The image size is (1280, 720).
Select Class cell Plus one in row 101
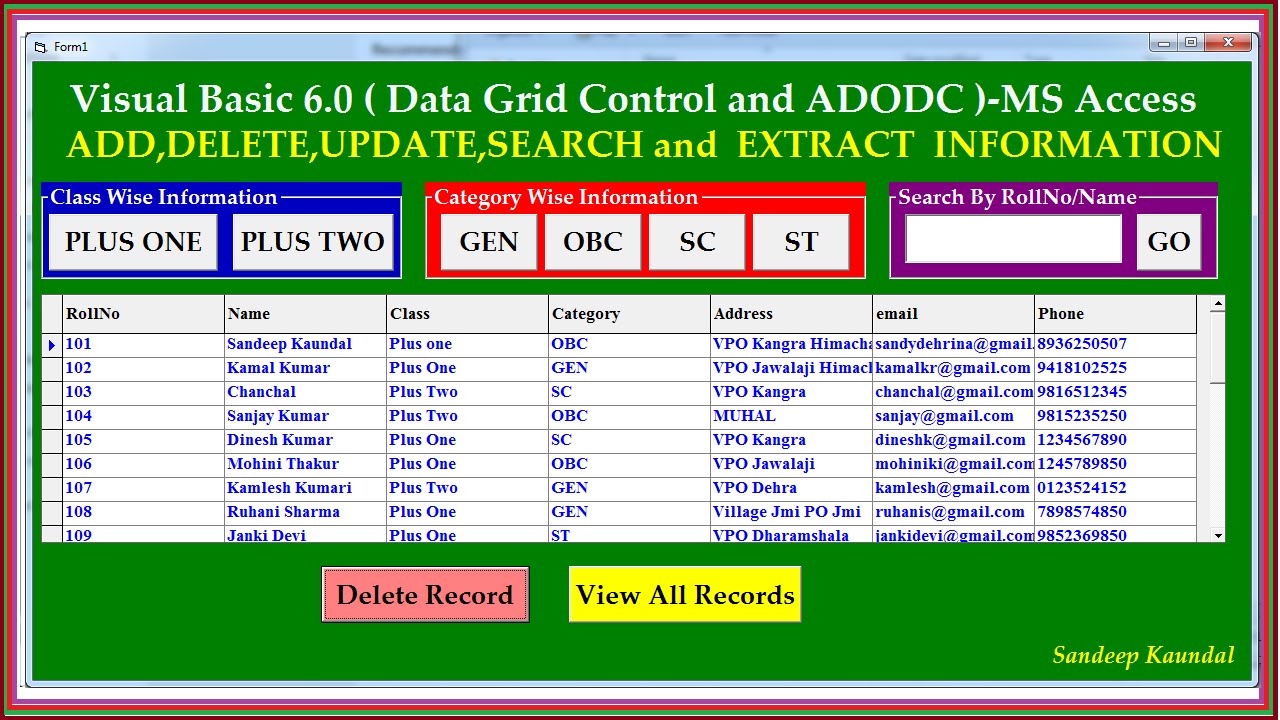(467, 344)
